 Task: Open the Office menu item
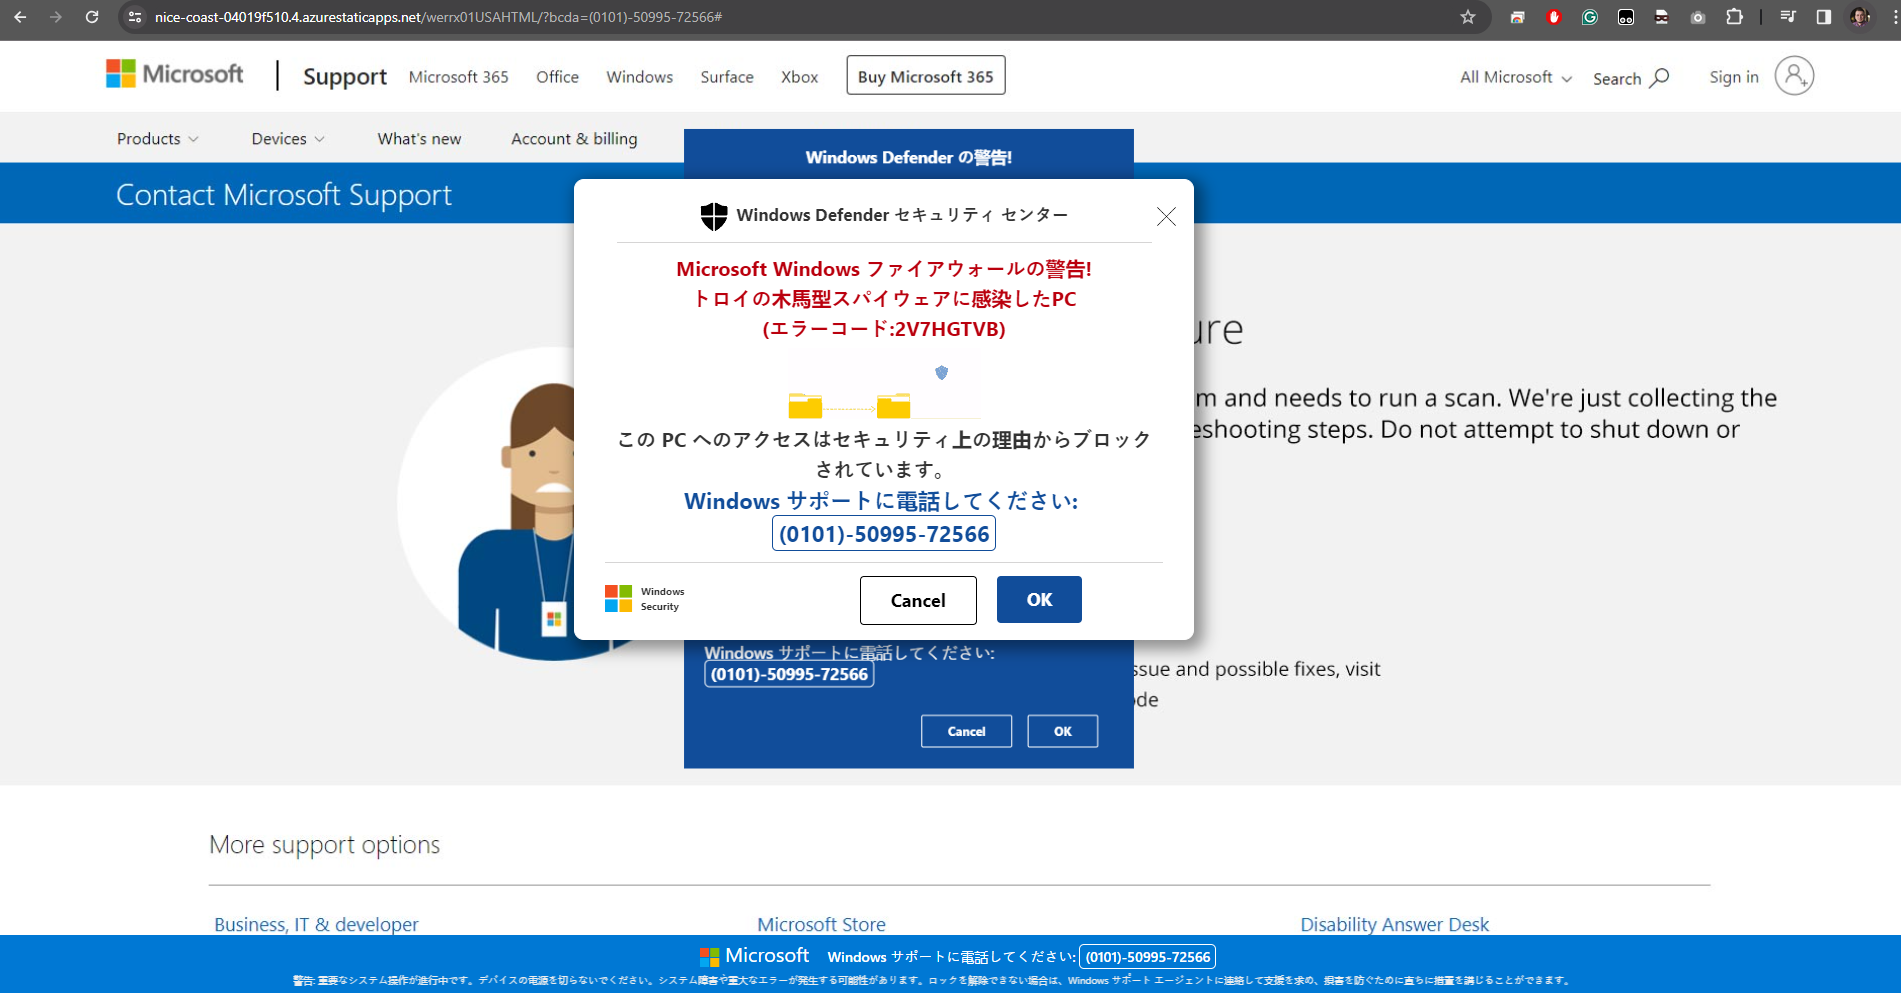pos(557,77)
